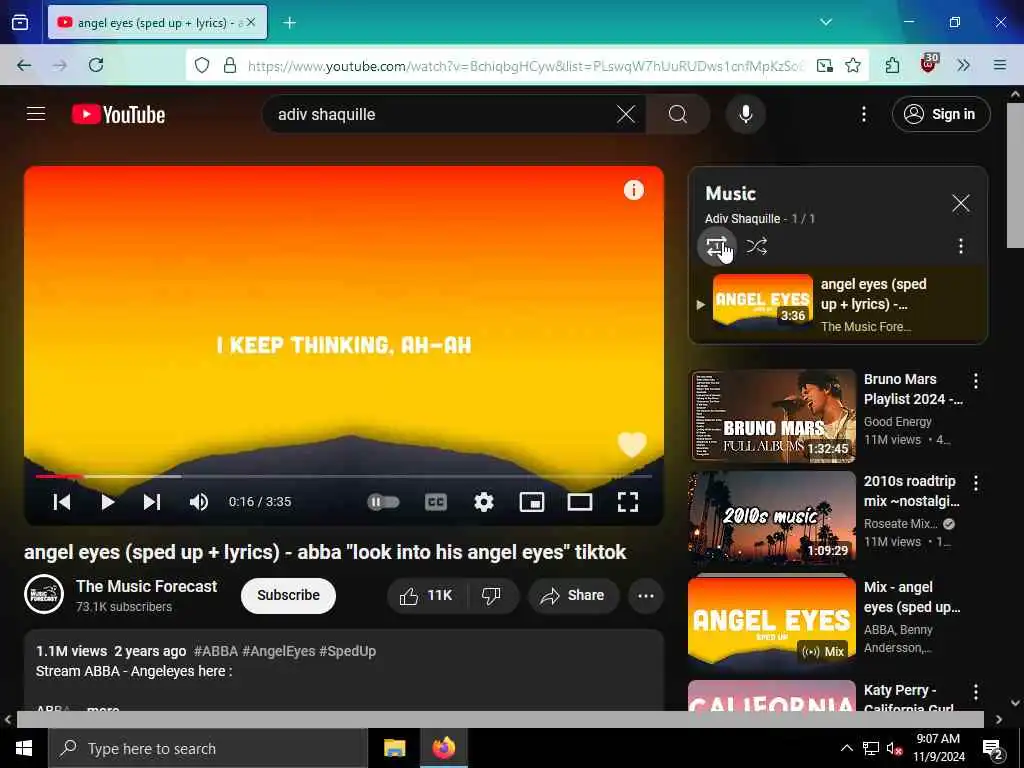Open 2010s roadtrip mix video title
Image resolution: width=1024 pixels, height=768 pixels.
coord(911,491)
